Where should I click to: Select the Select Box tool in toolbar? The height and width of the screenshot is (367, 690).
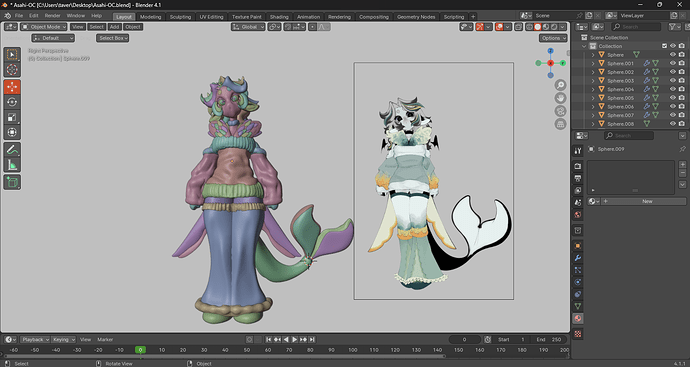coord(12,55)
